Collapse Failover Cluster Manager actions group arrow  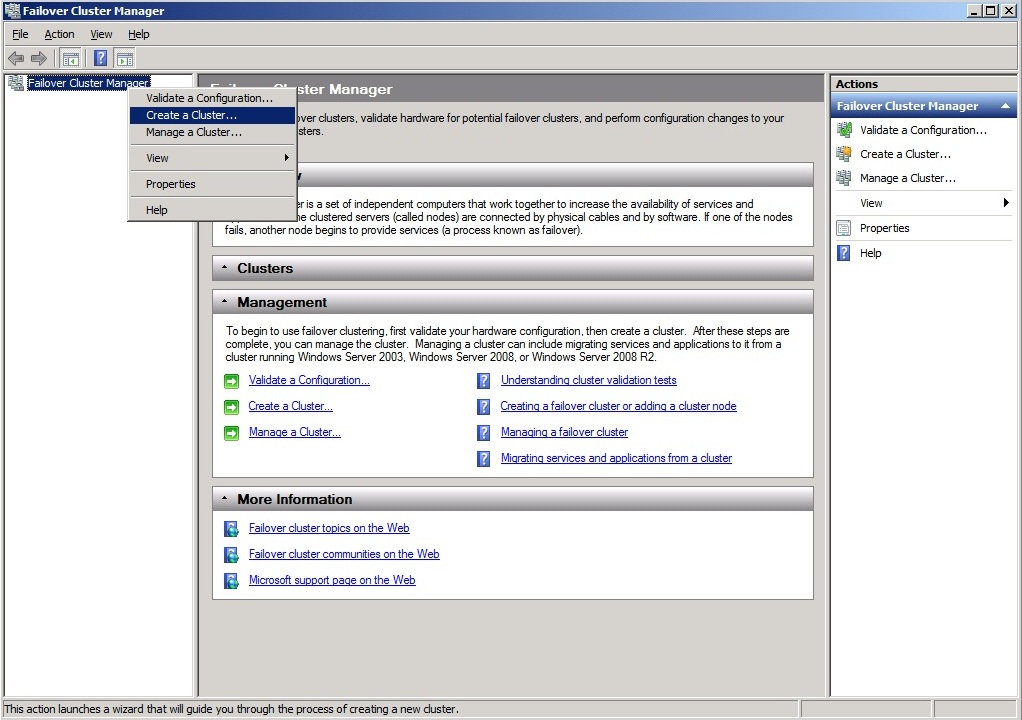tap(1005, 106)
